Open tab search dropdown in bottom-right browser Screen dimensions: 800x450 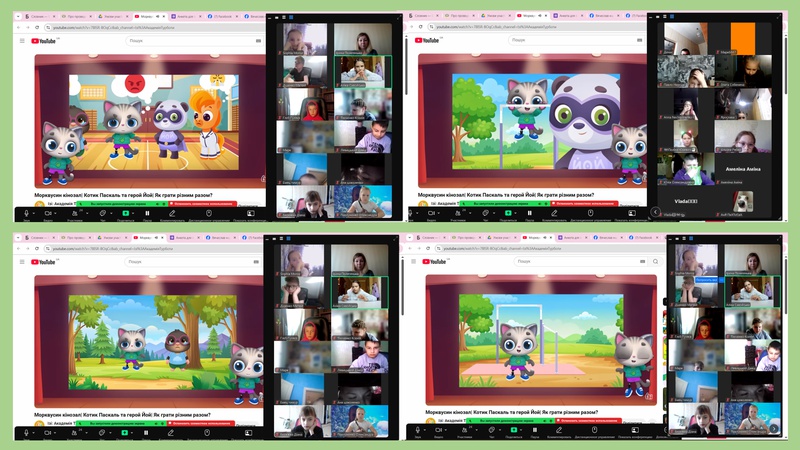pos(410,238)
